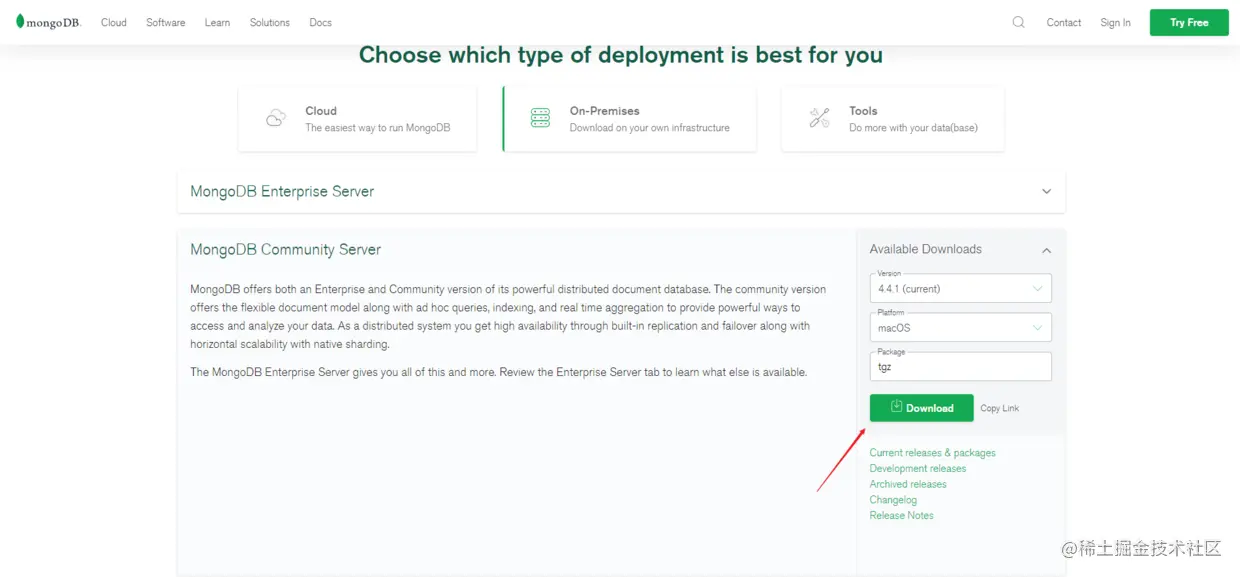
Task: Open the Docs navigation menu
Action: pyautogui.click(x=320, y=22)
